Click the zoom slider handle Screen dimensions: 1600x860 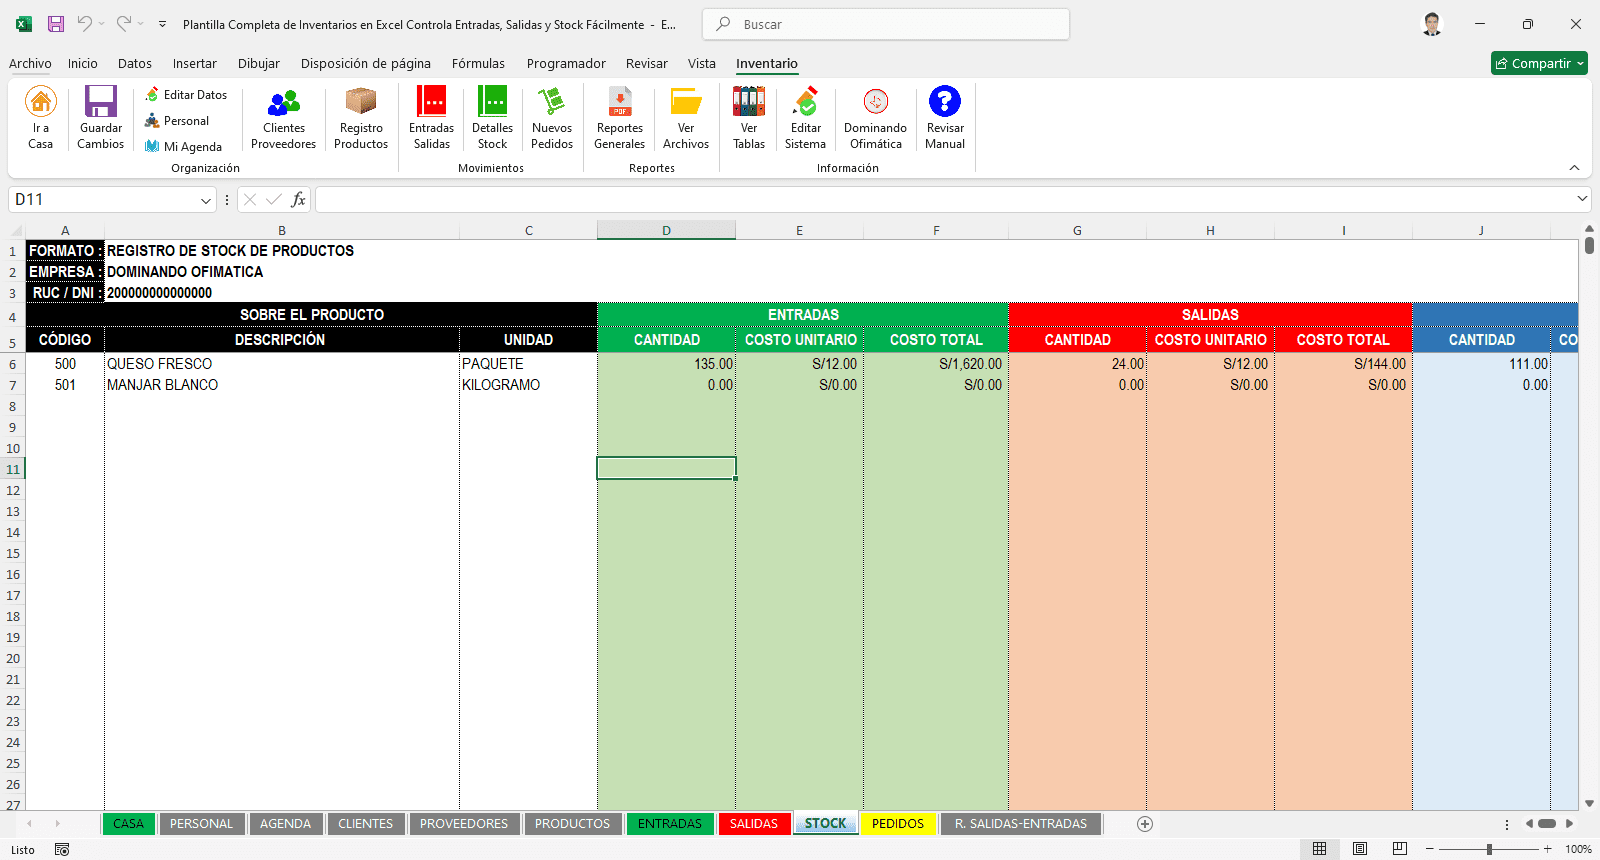[x=1489, y=849]
